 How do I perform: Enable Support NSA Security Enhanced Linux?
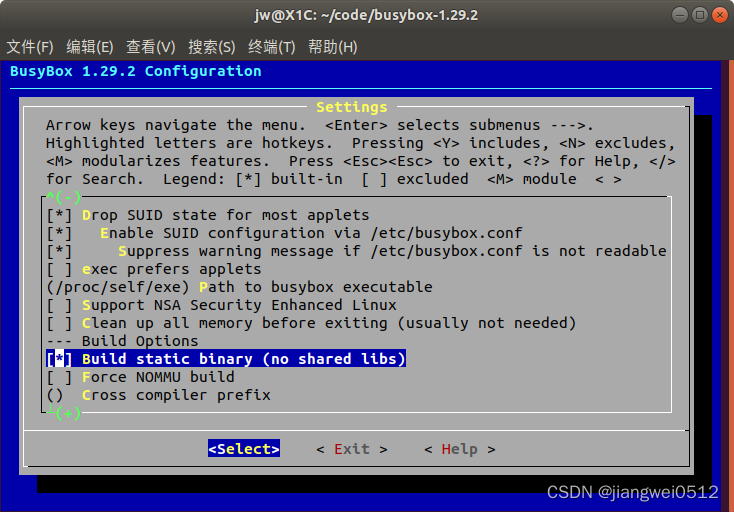coord(221,305)
